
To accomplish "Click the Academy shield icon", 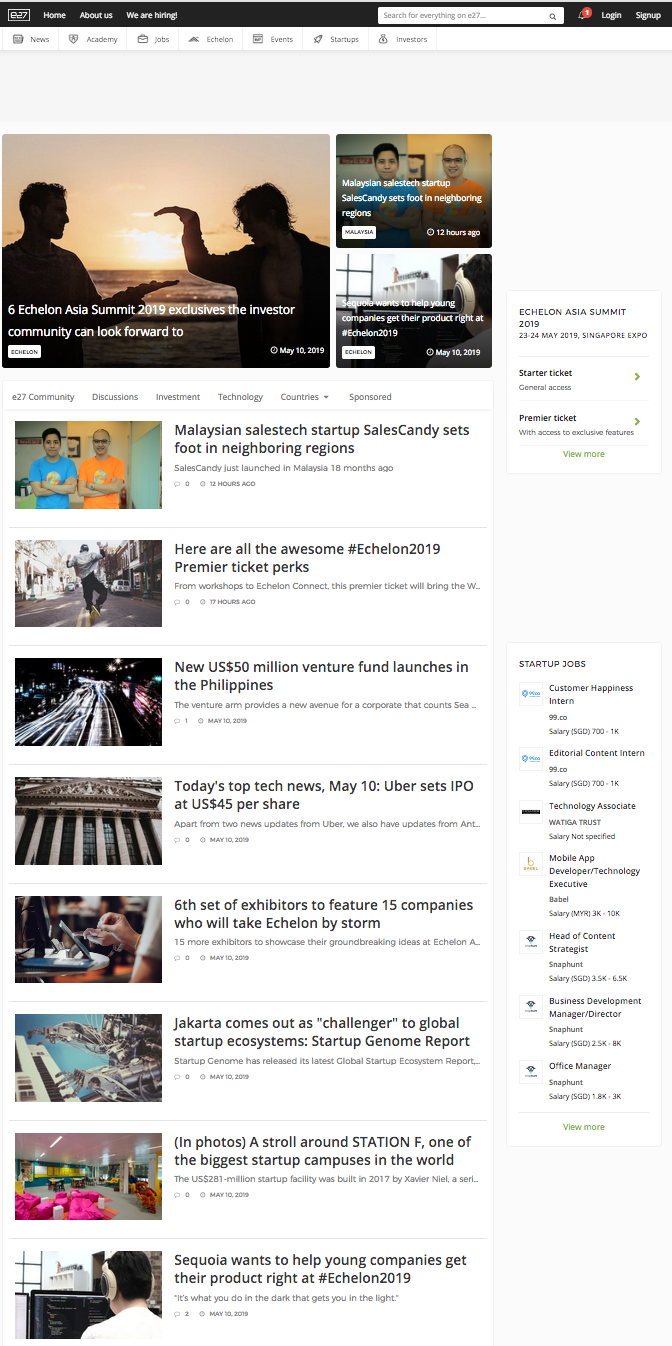I will pos(74,39).
